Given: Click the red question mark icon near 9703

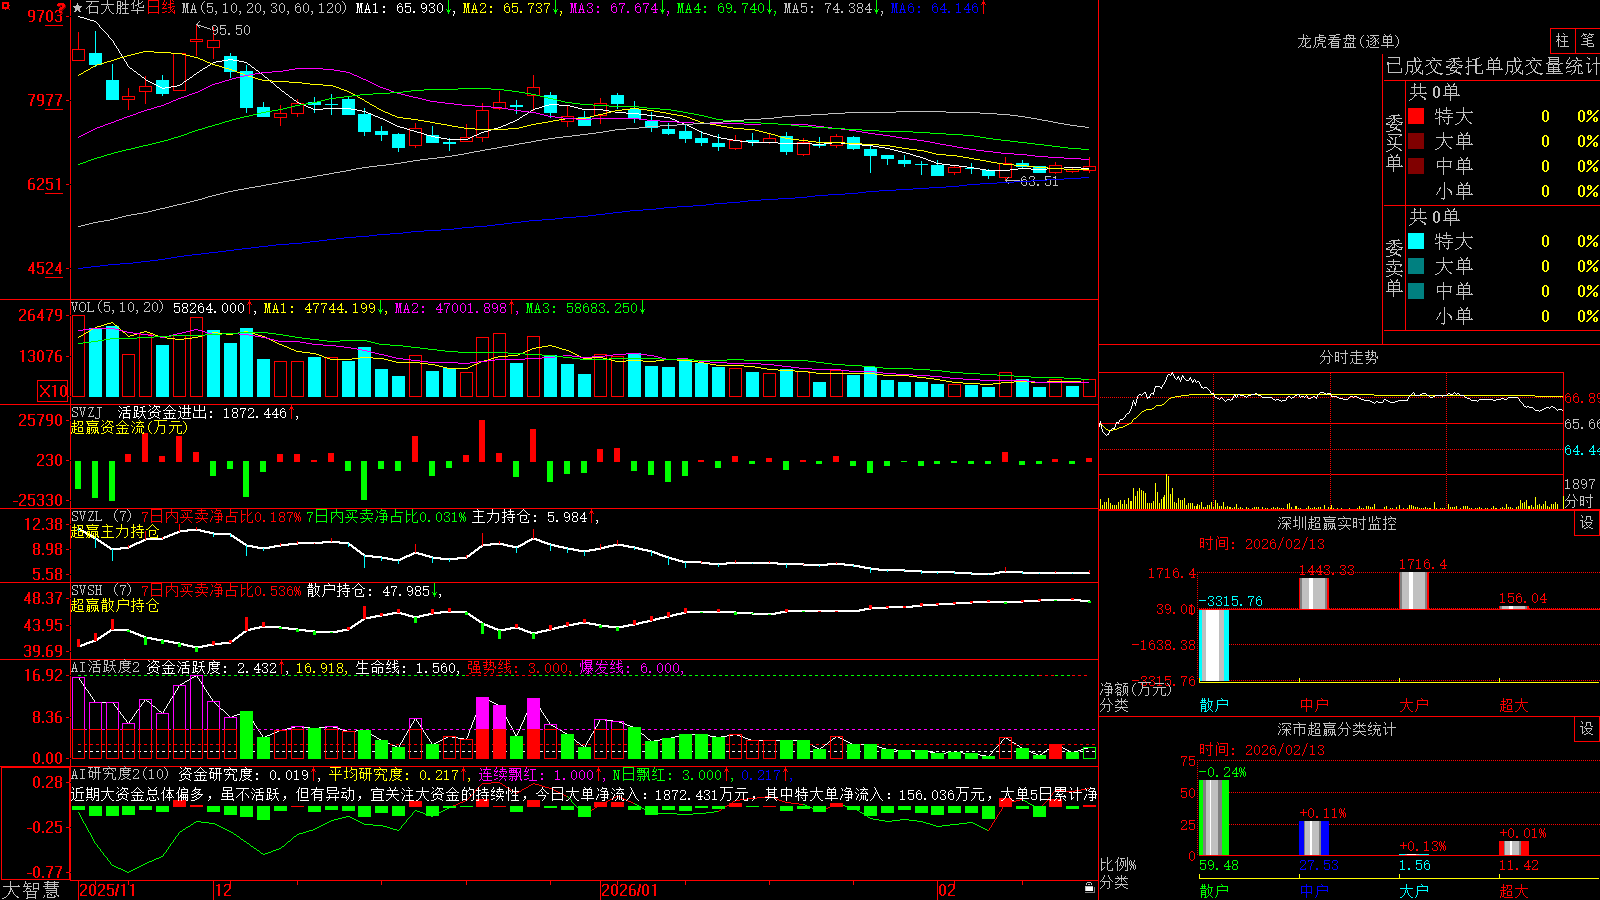Looking at the screenshot, I should coord(62,9).
